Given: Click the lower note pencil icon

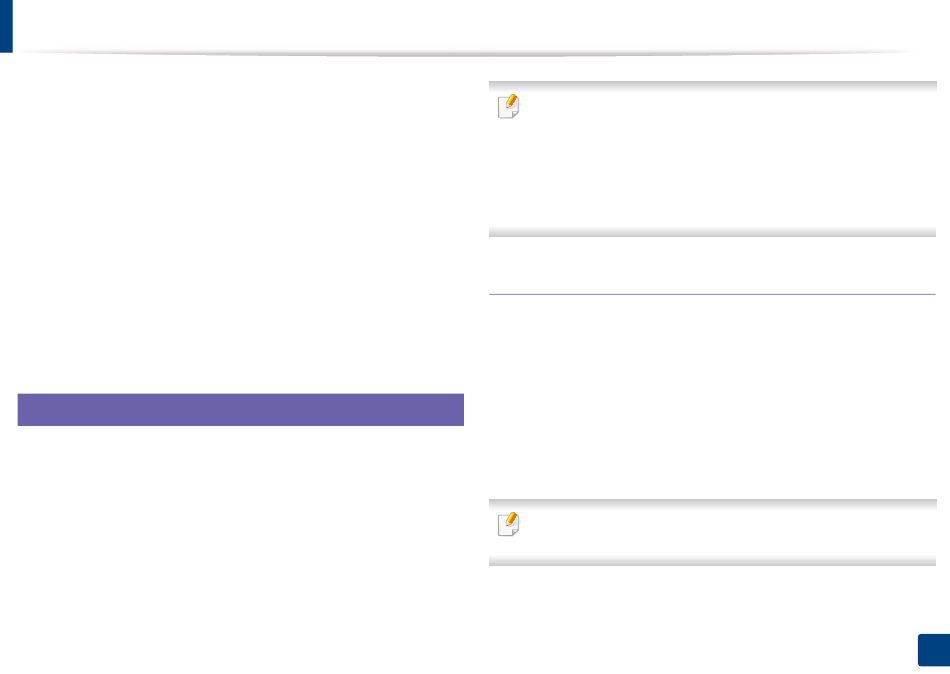Looking at the screenshot, I should point(508,524).
